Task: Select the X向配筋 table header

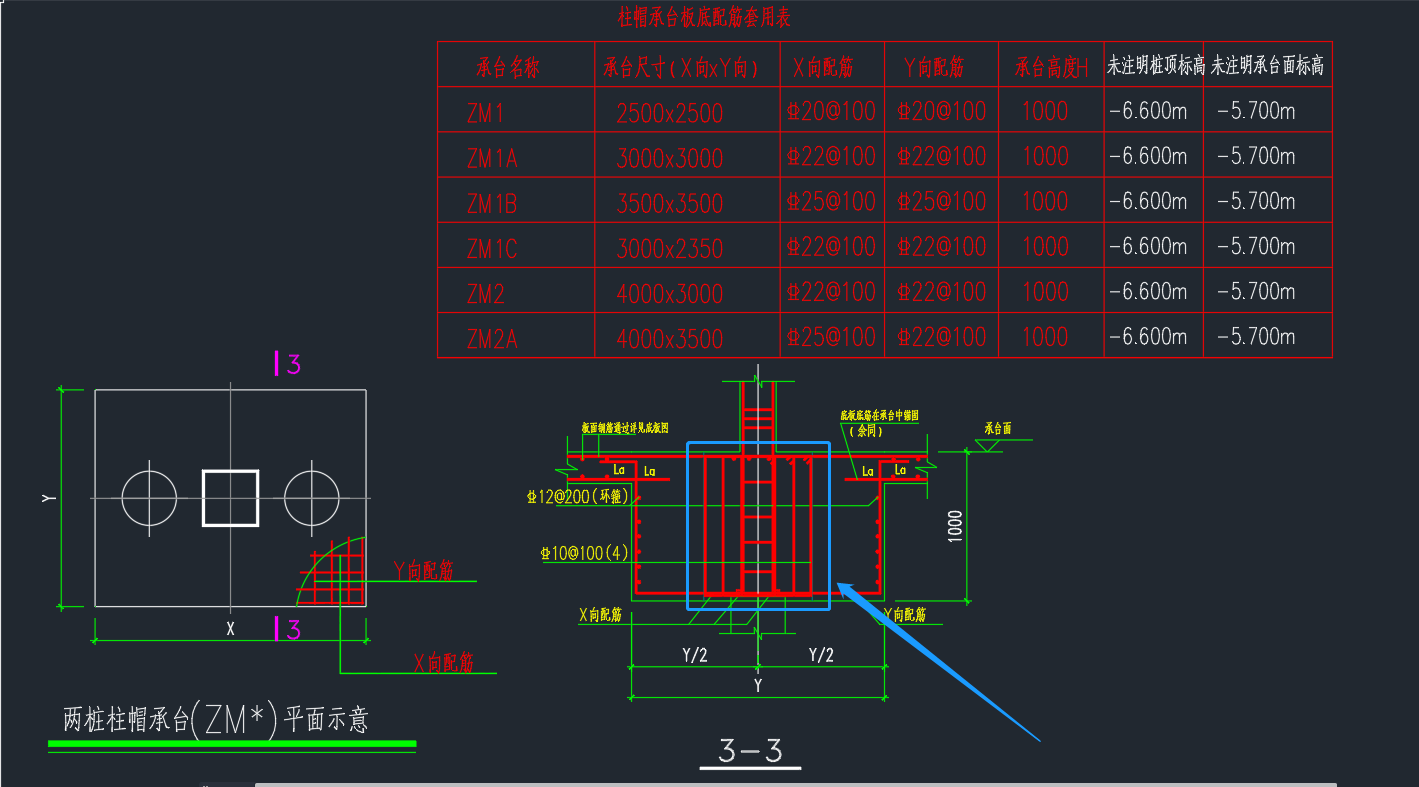Action: (x=822, y=68)
